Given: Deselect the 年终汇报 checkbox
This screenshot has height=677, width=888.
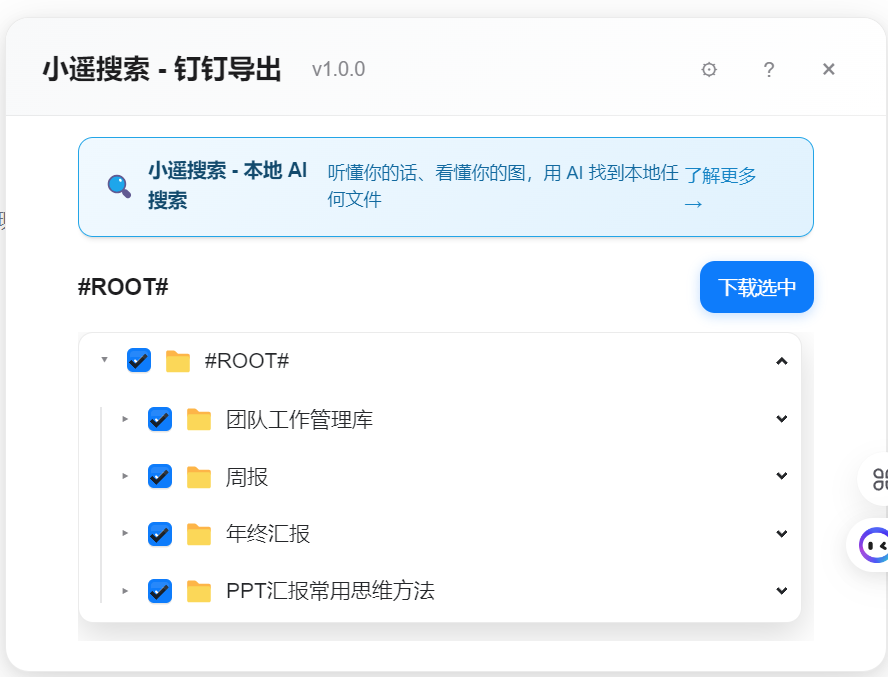Looking at the screenshot, I should click(160, 534).
